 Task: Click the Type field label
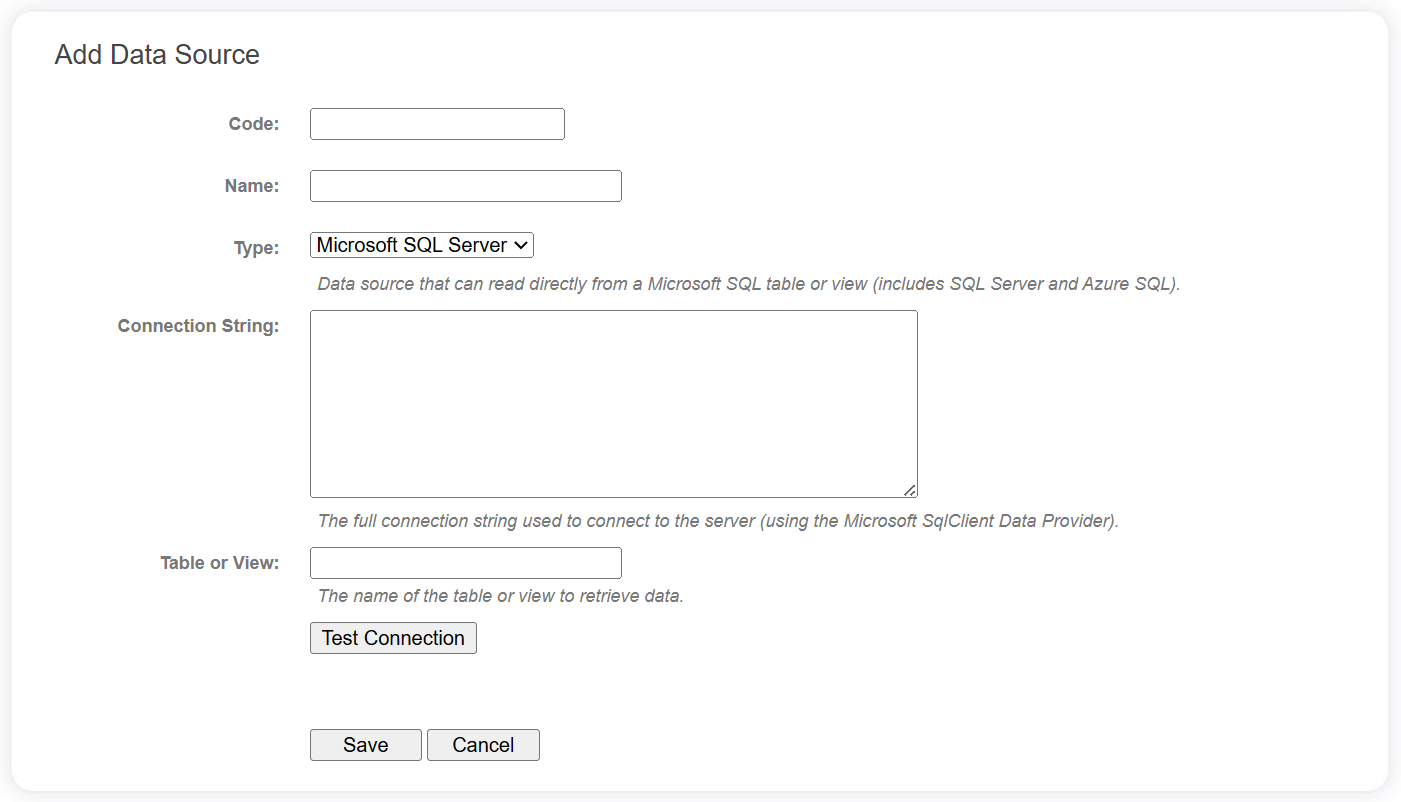(256, 247)
